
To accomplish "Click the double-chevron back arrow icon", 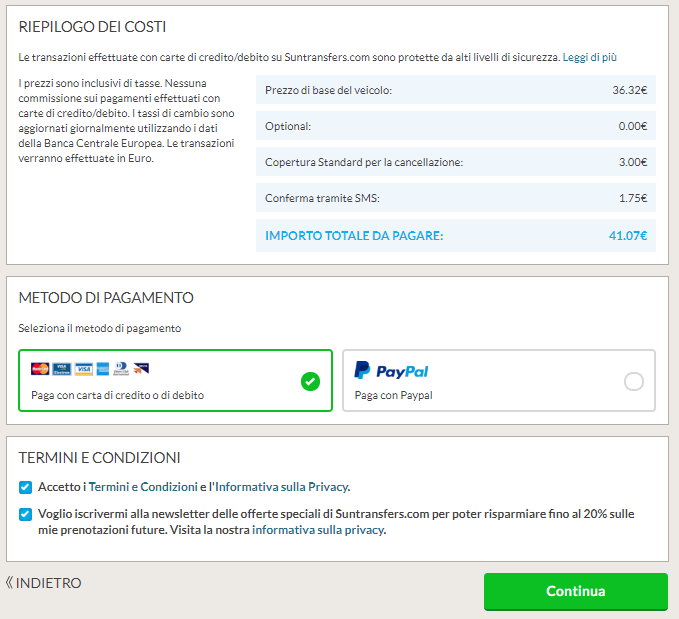I will click(x=10, y=583).
